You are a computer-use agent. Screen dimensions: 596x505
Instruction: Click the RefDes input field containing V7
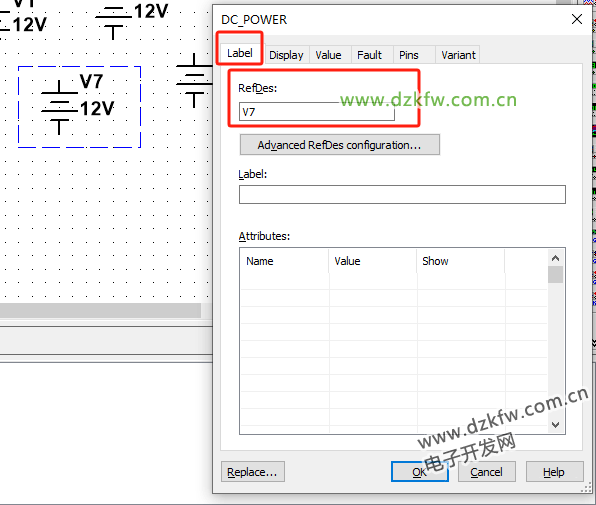[317, 112]
